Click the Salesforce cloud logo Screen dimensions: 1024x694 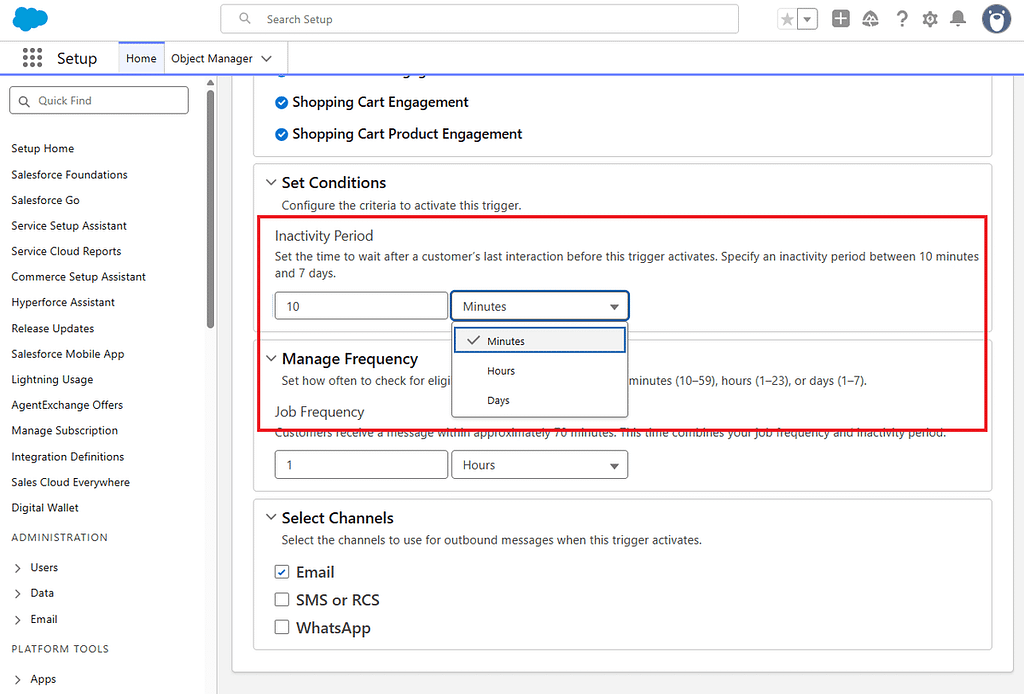click(30, 19)
